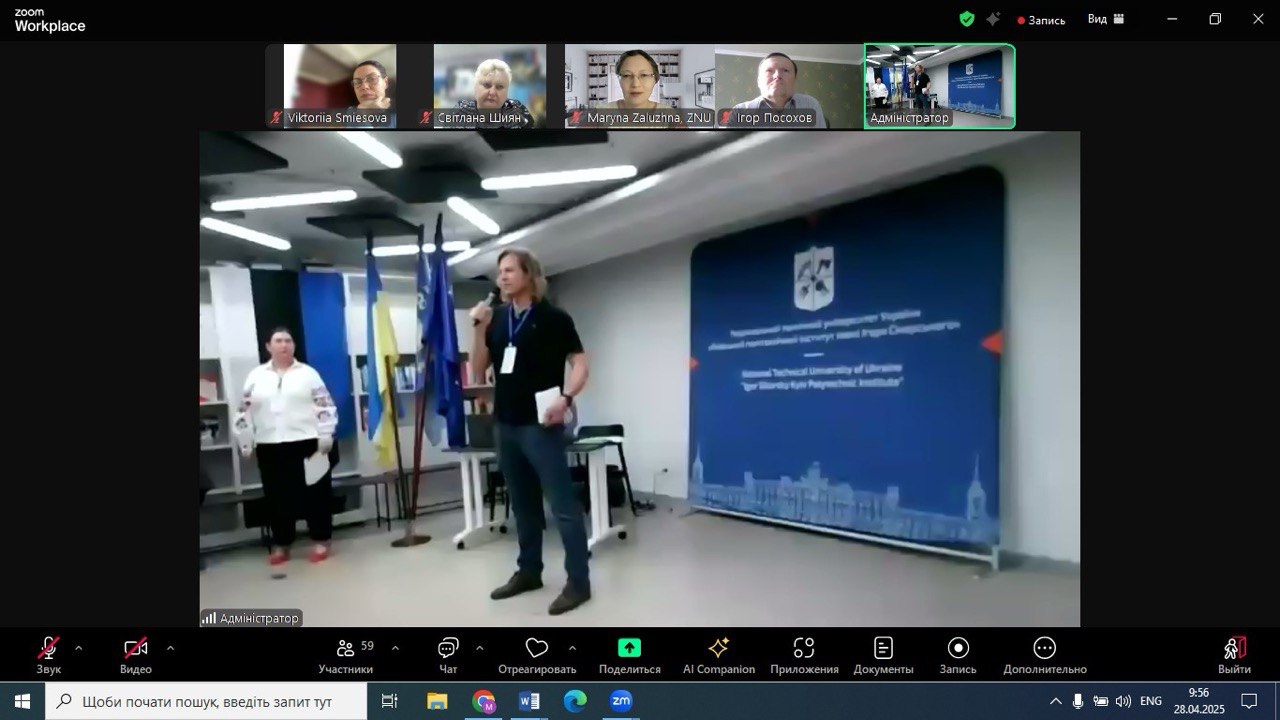Open the Приложения apps icon
The image size is (1280, 720).
803,649
